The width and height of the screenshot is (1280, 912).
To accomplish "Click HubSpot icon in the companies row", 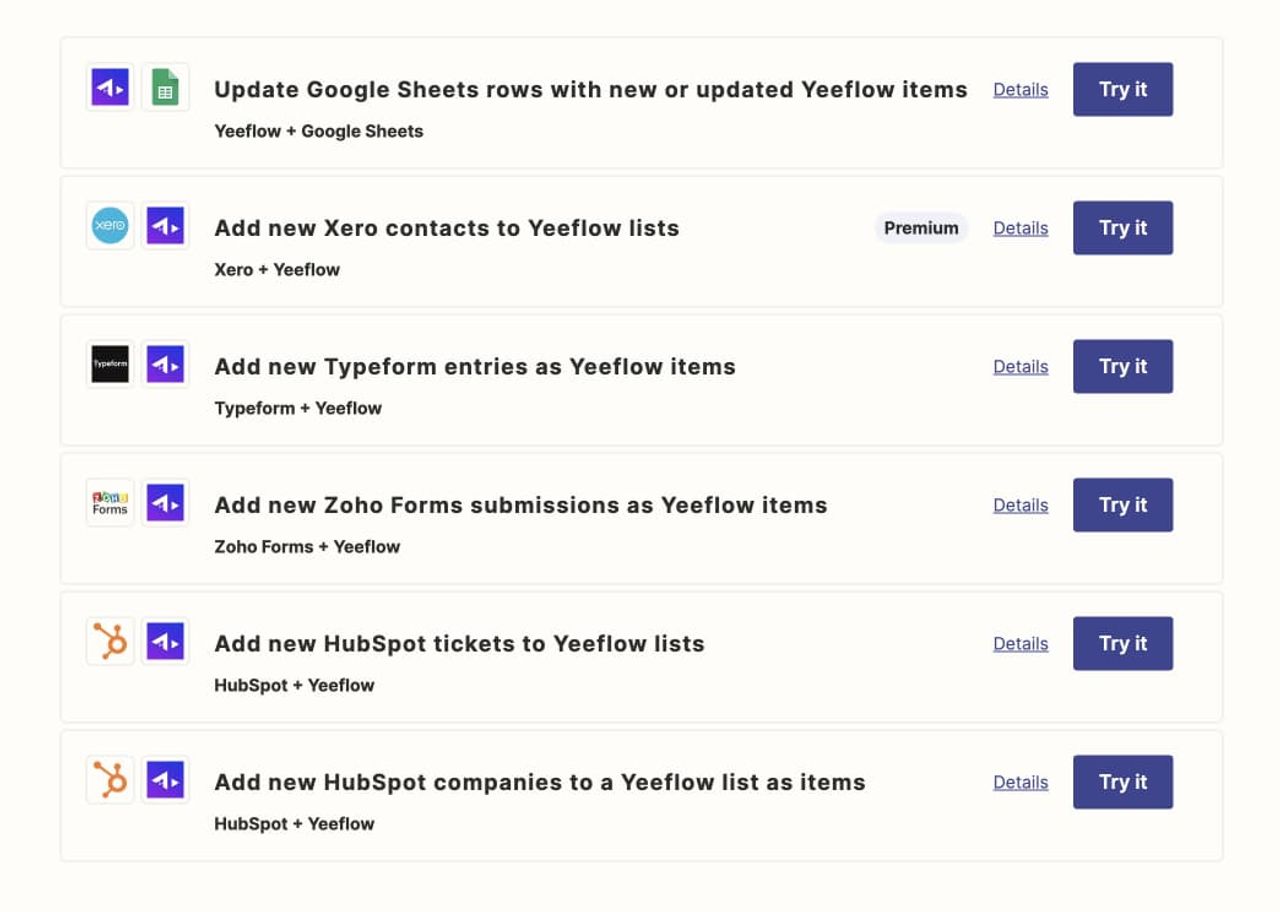I will [x=110, y=780].
